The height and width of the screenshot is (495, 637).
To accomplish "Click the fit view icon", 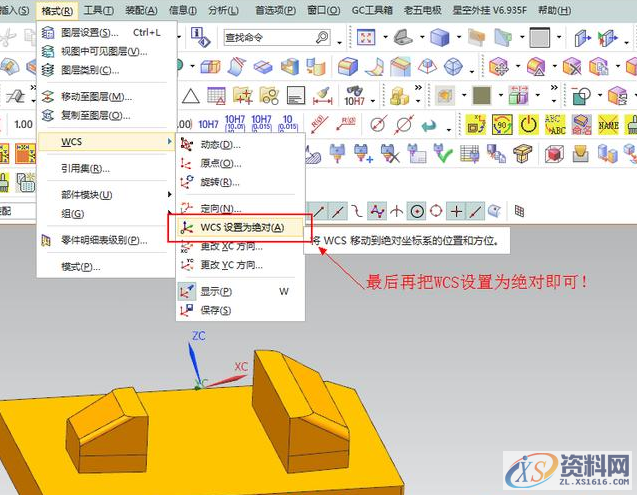I will tap(366, 37).
